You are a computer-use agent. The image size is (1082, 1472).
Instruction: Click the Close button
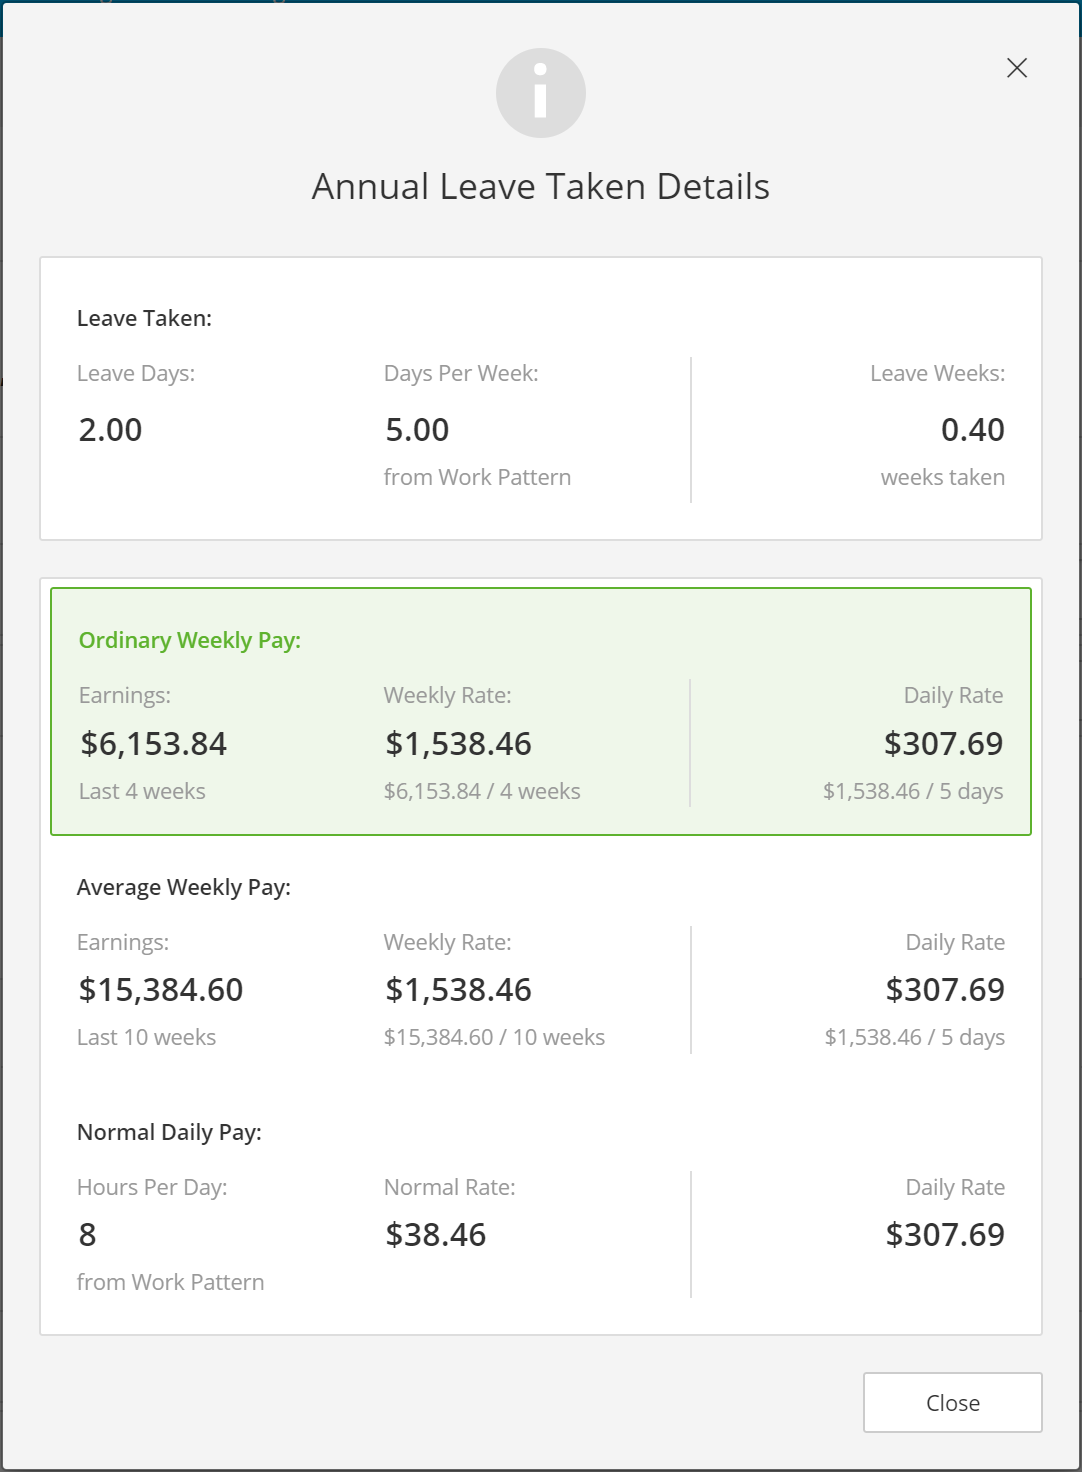point(953,1402)
